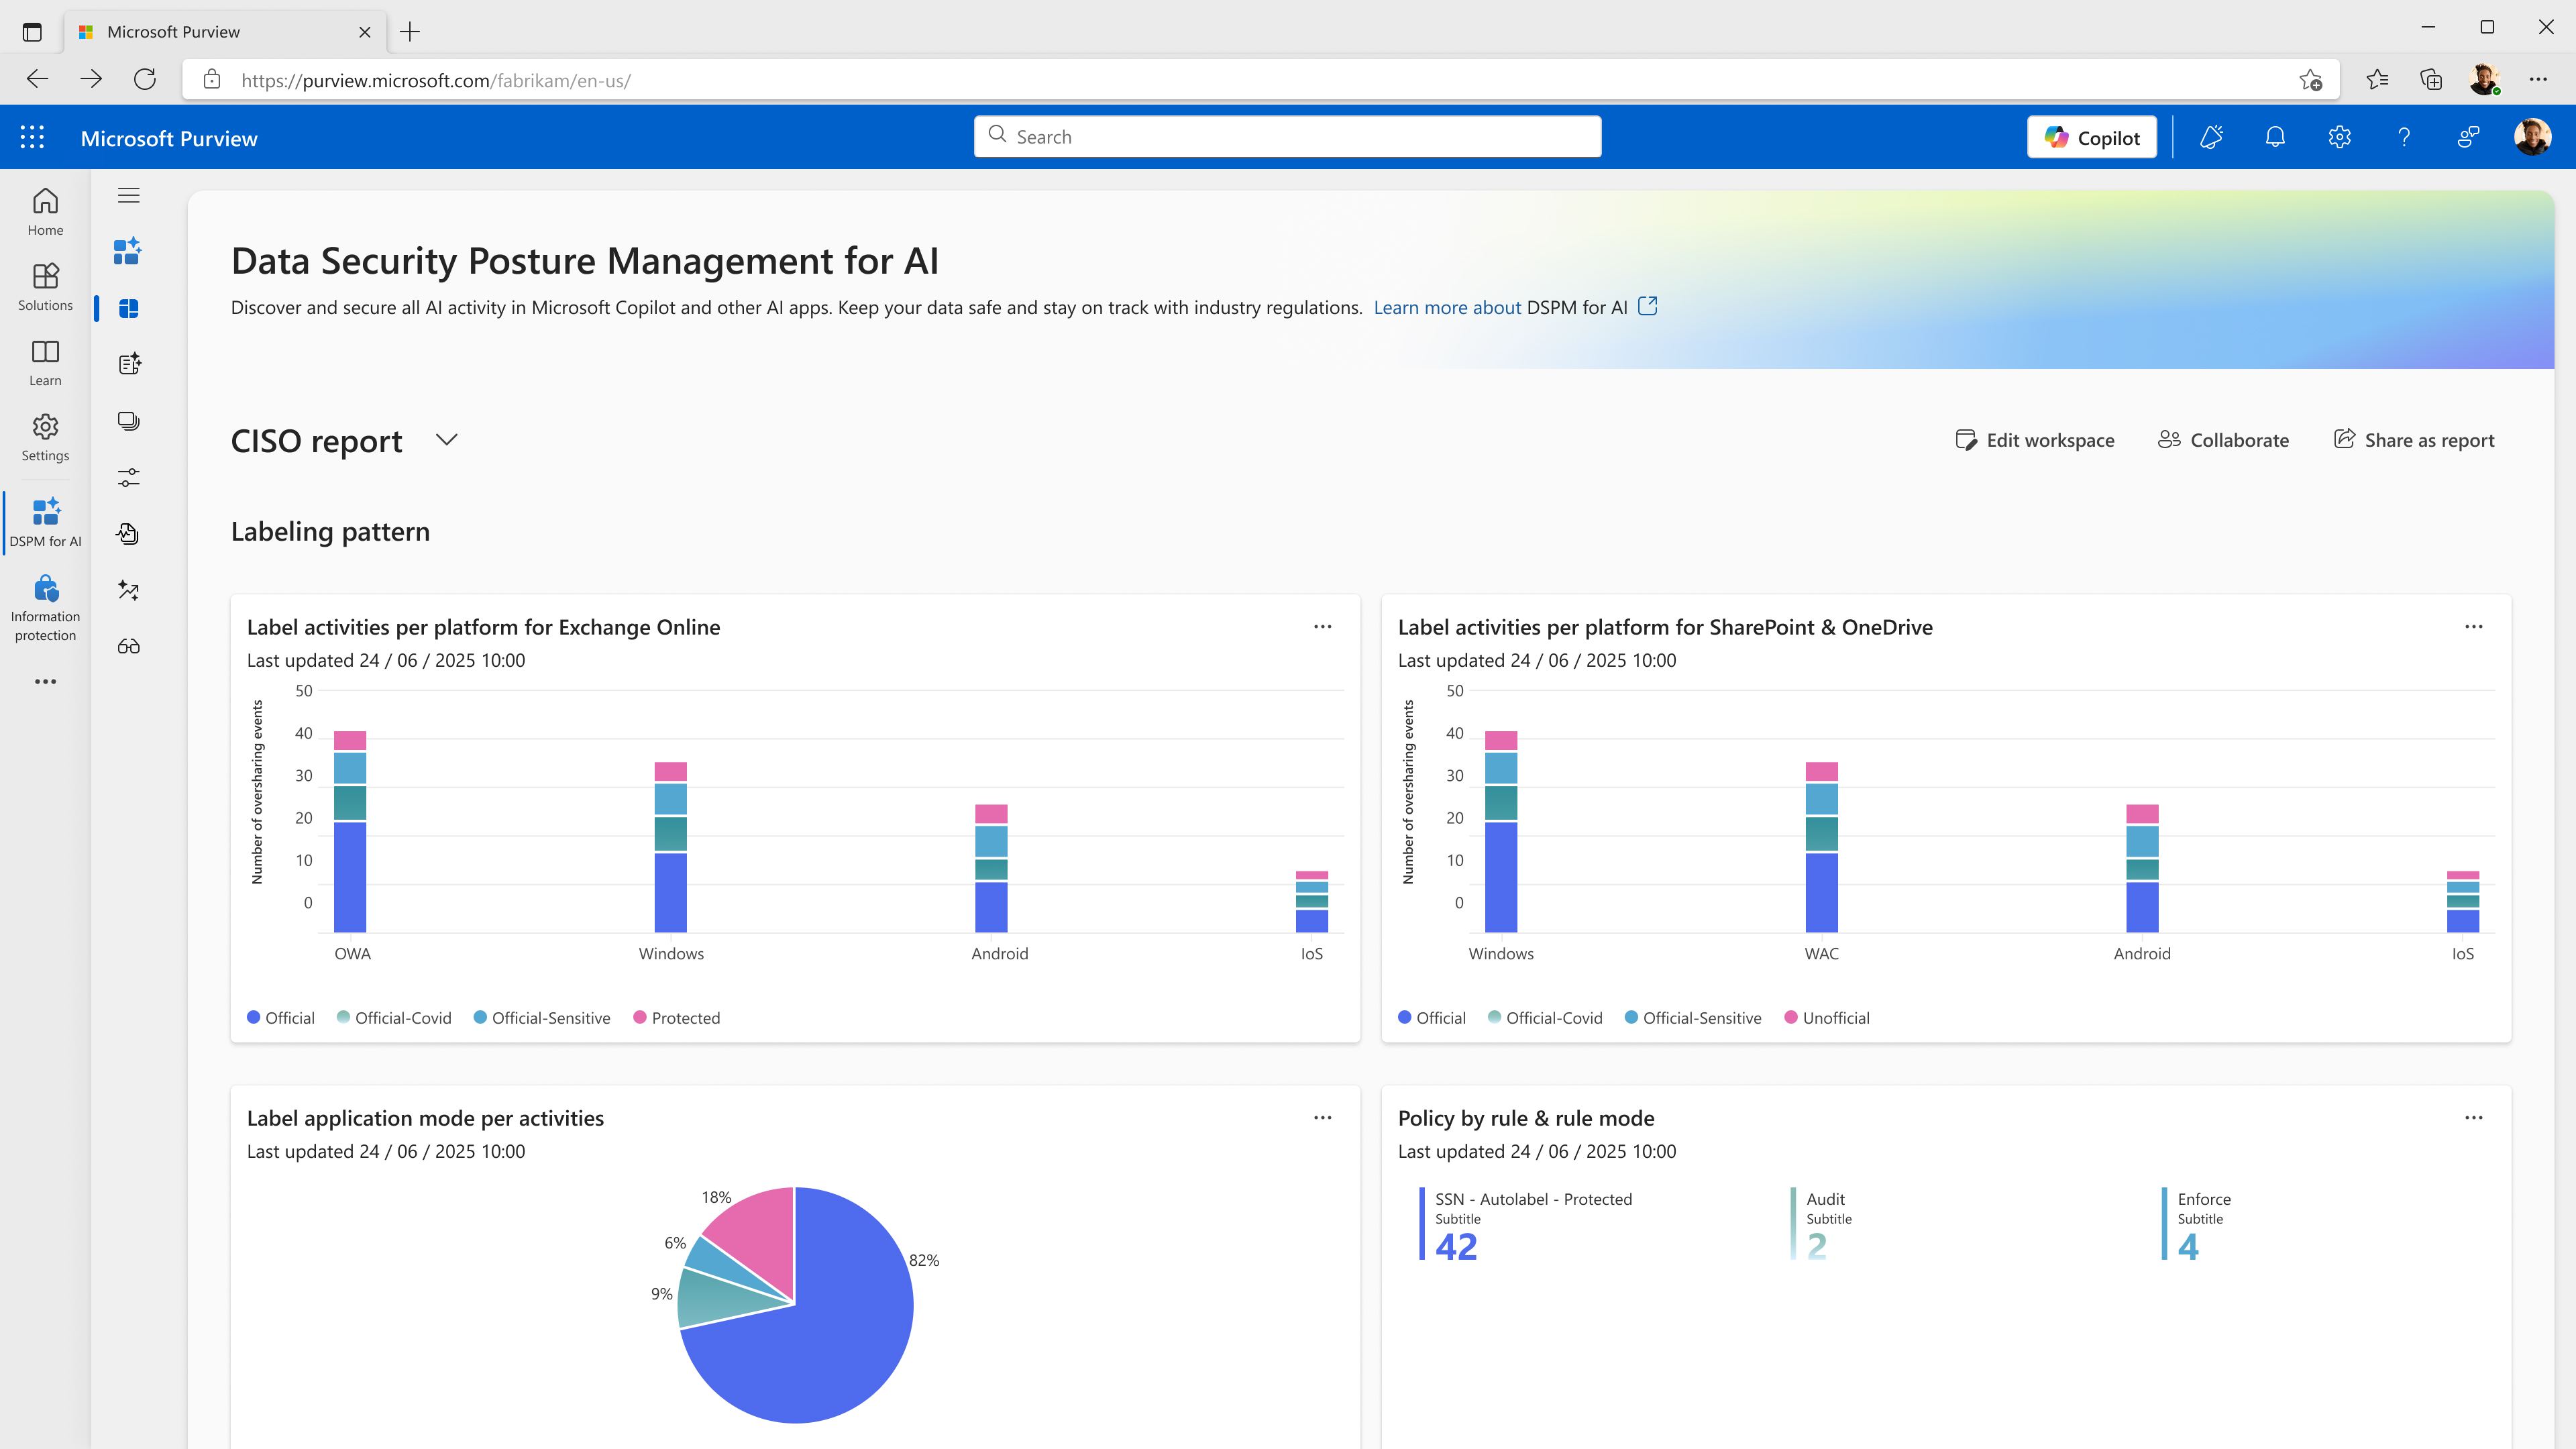Click Collaborate button

tap(2223, 440)
